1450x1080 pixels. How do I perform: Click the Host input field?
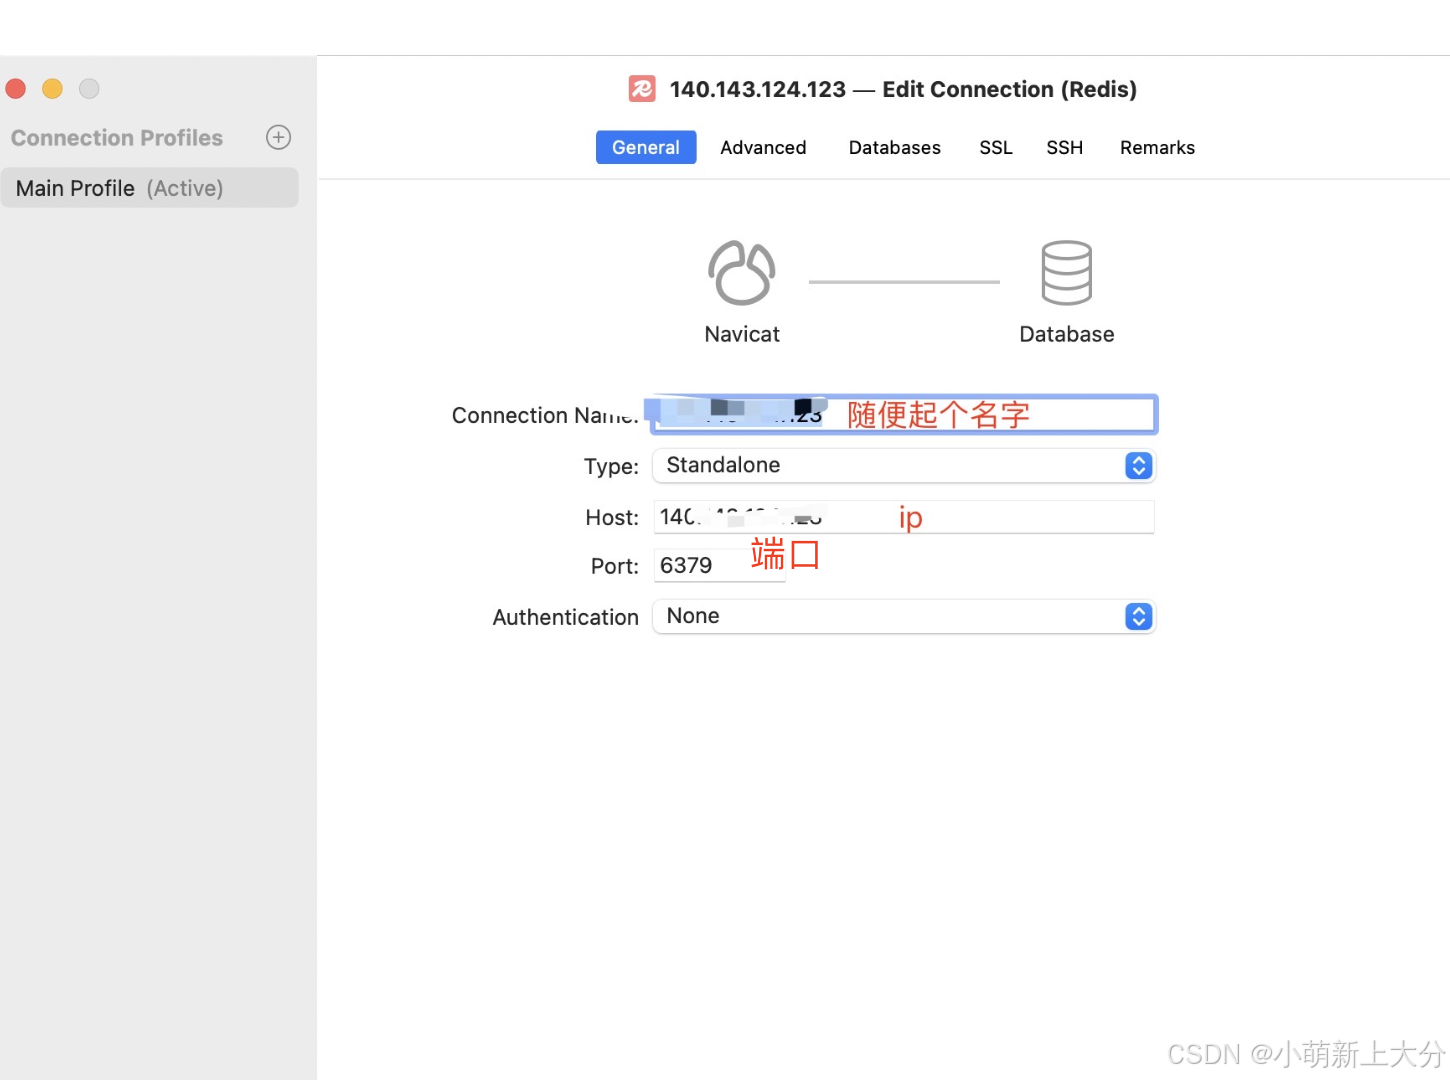coord(904,517)
